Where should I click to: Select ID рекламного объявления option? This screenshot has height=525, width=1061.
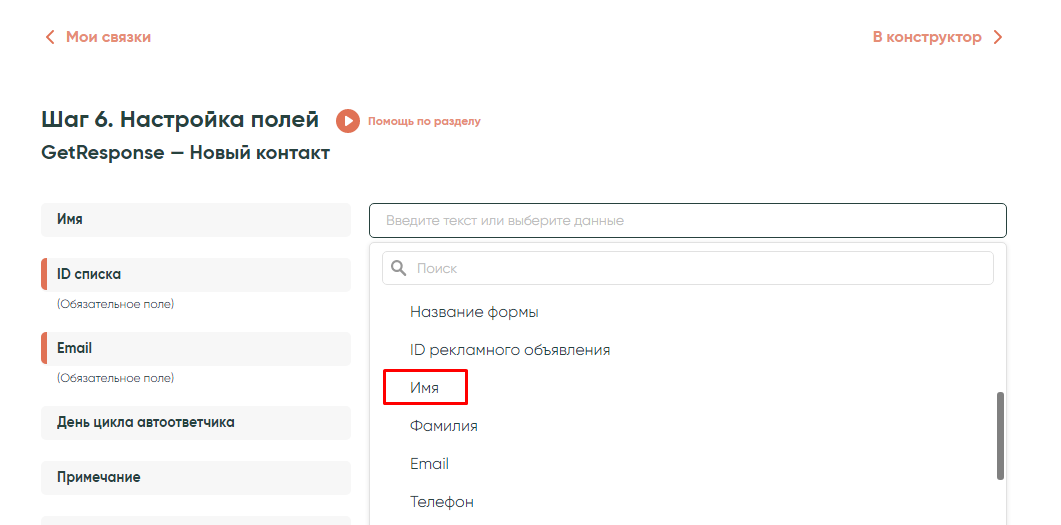(510, 350)
